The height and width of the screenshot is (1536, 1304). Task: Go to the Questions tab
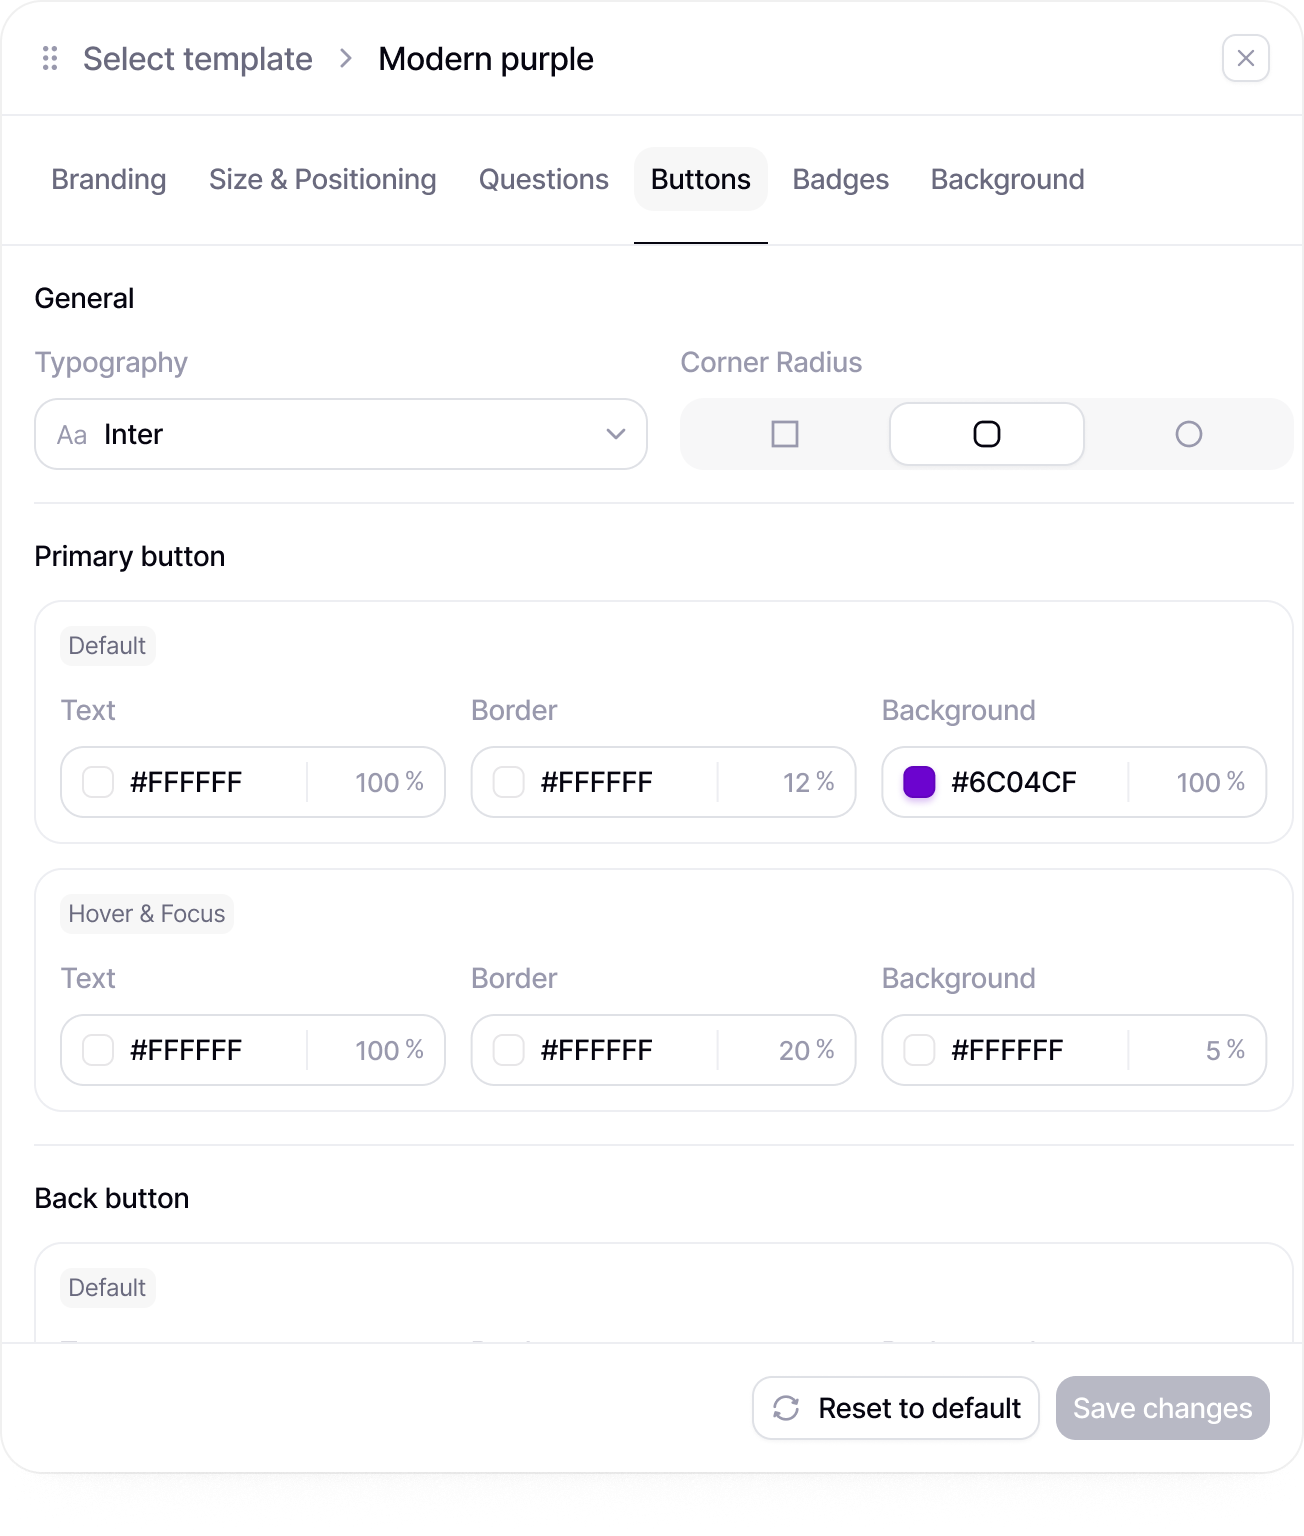(x=544, y=179)
